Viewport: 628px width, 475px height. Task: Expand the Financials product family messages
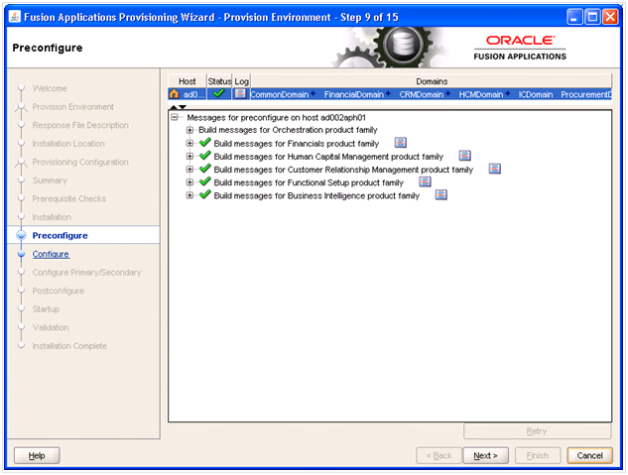pos(190,143)
